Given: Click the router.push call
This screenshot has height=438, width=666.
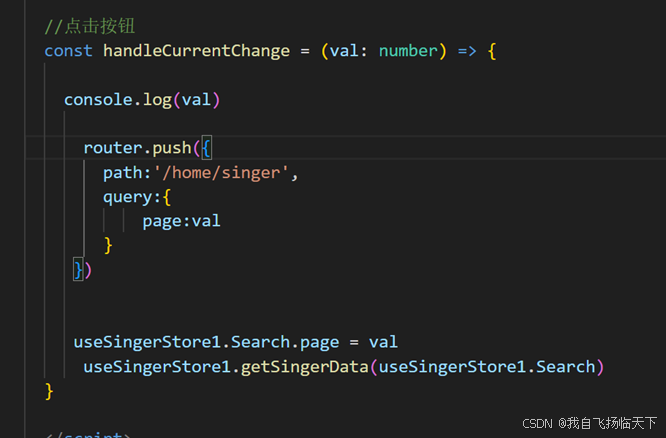Looking at the screenshot, I should (137, 148).
